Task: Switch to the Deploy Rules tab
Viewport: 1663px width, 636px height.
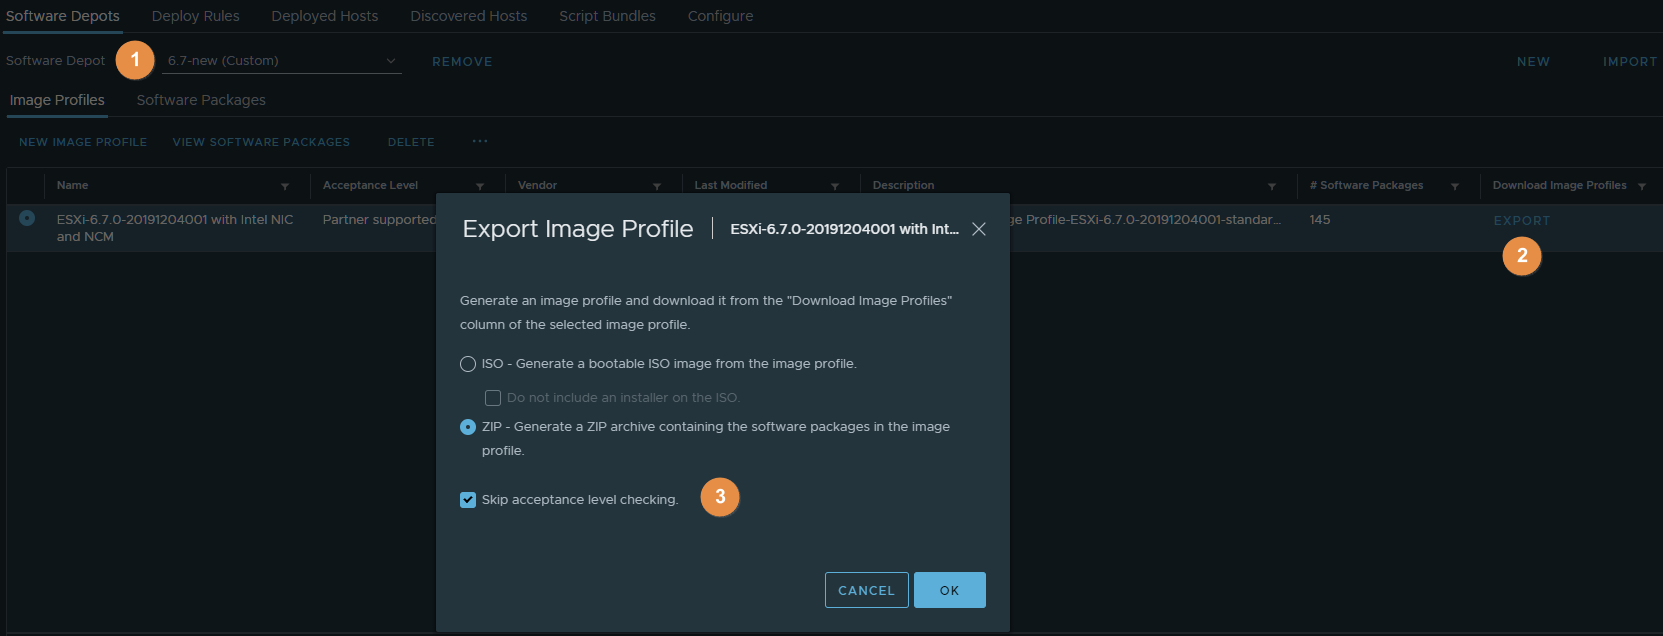Action: tap(195, 16)
